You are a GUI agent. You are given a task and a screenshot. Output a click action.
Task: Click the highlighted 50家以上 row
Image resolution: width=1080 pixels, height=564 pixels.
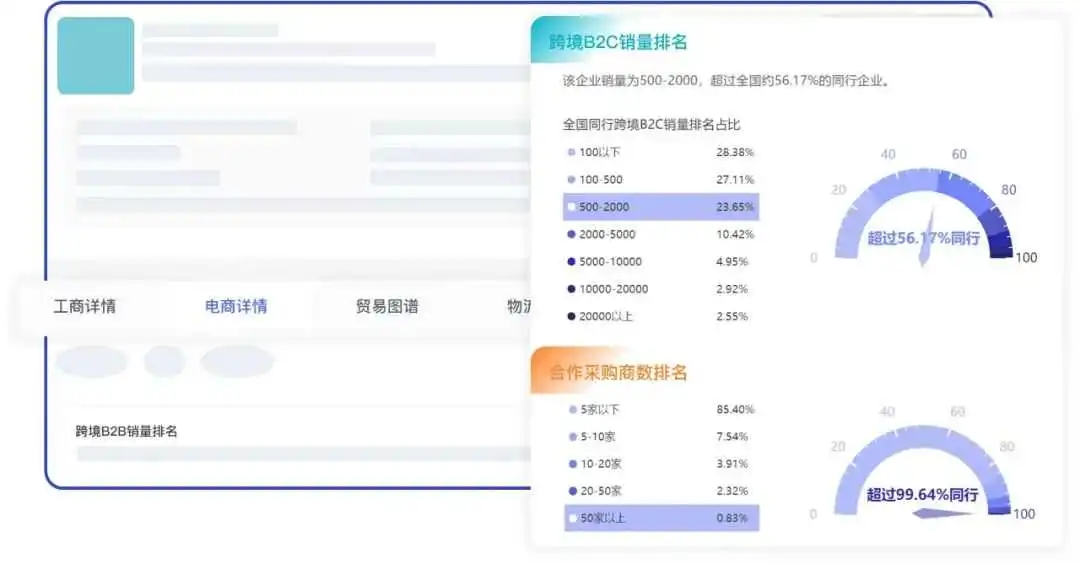661,518
